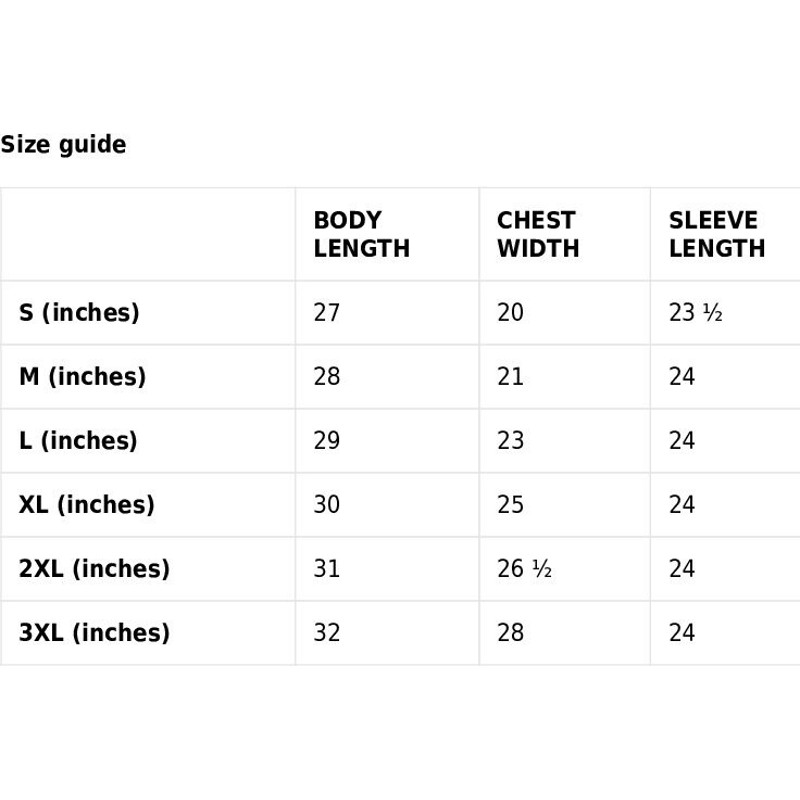Click the 2XL chest width 26 ½ cell
This screenshot has width=800, height=800.
tap(524, 569)
